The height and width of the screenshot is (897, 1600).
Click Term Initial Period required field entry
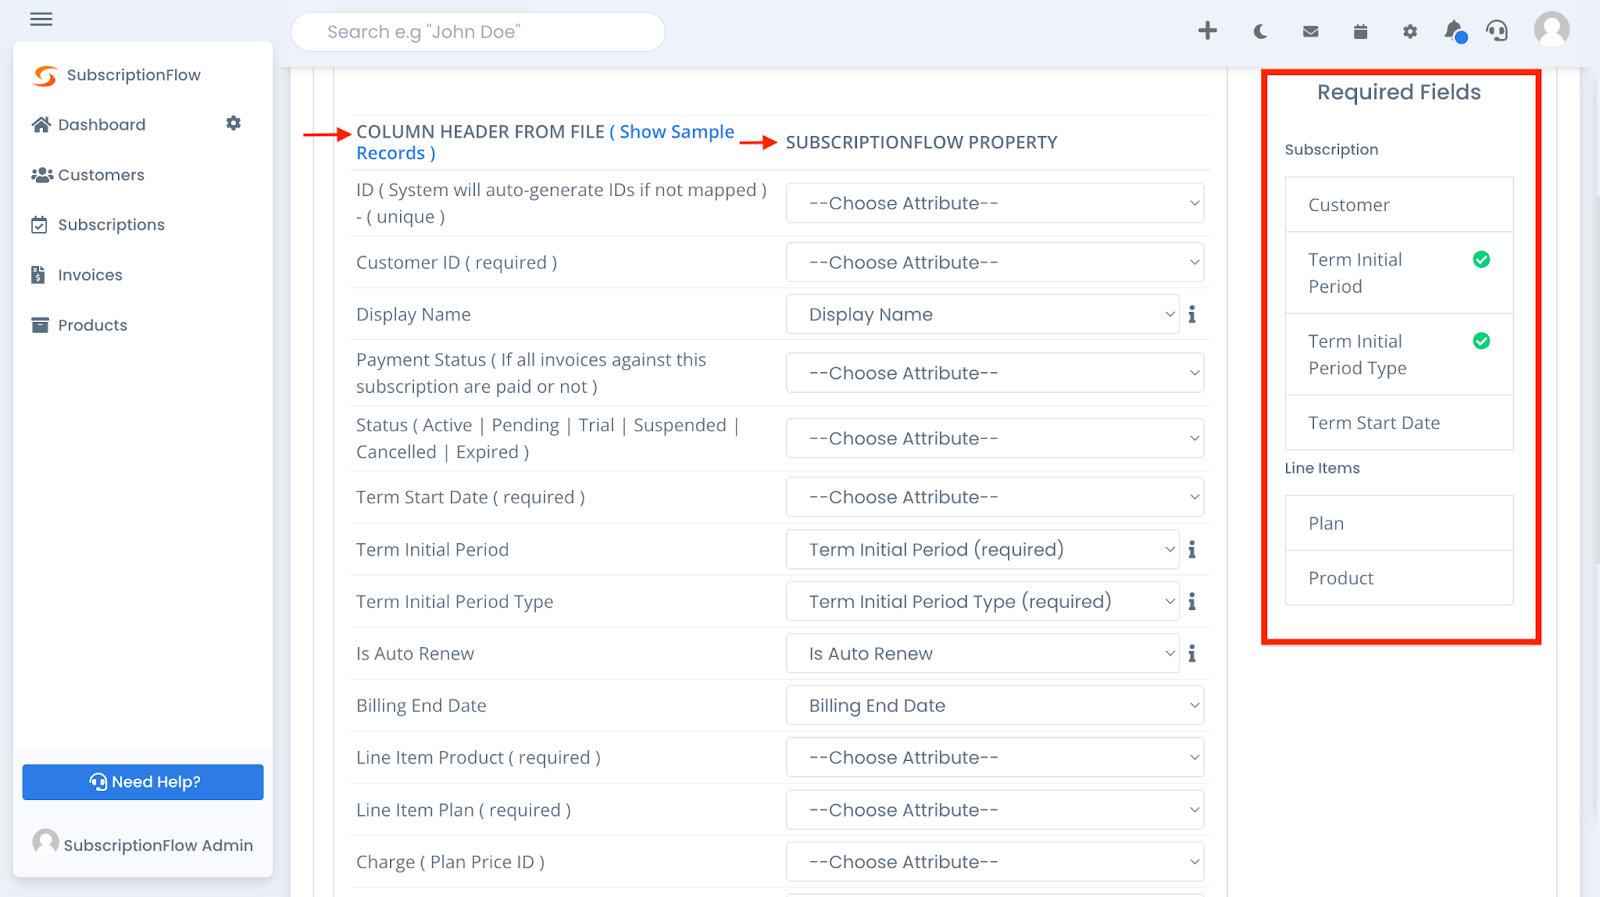coord(1398,273)
